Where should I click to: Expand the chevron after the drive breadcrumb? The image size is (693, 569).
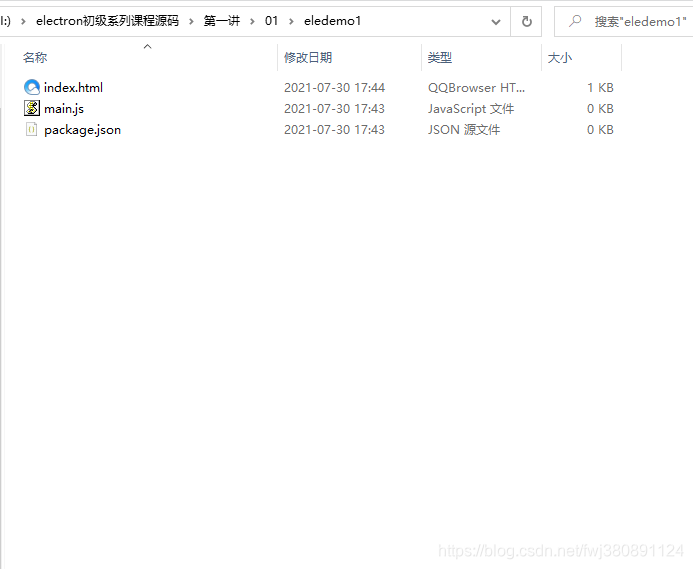point(23,21)
